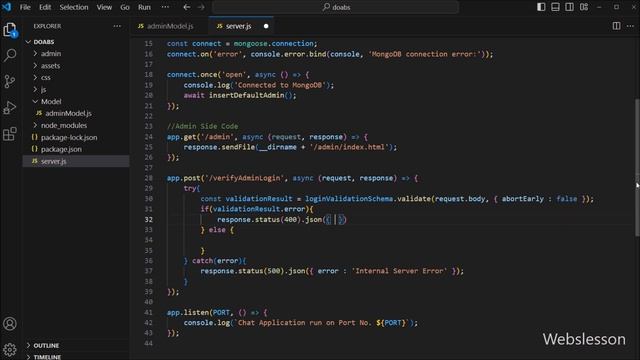Click 'abortEarly' option on line 30
Screen dimensions: 640x360
522,199
